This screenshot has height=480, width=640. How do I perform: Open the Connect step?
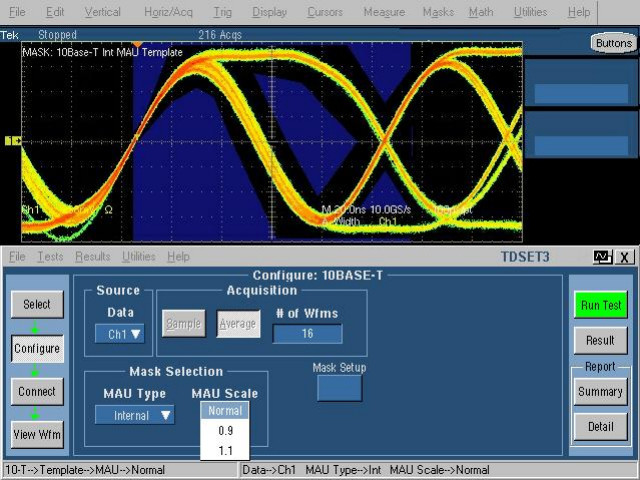click(37, 391)
